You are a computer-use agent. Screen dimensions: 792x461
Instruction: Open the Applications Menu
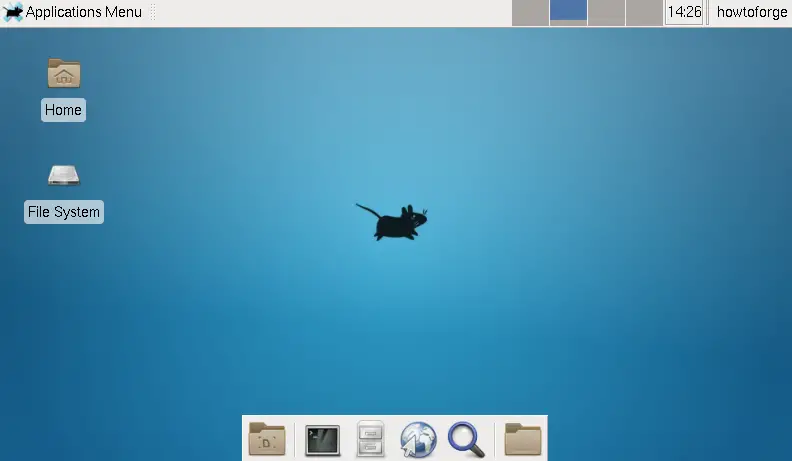click(x=72, y=12)
